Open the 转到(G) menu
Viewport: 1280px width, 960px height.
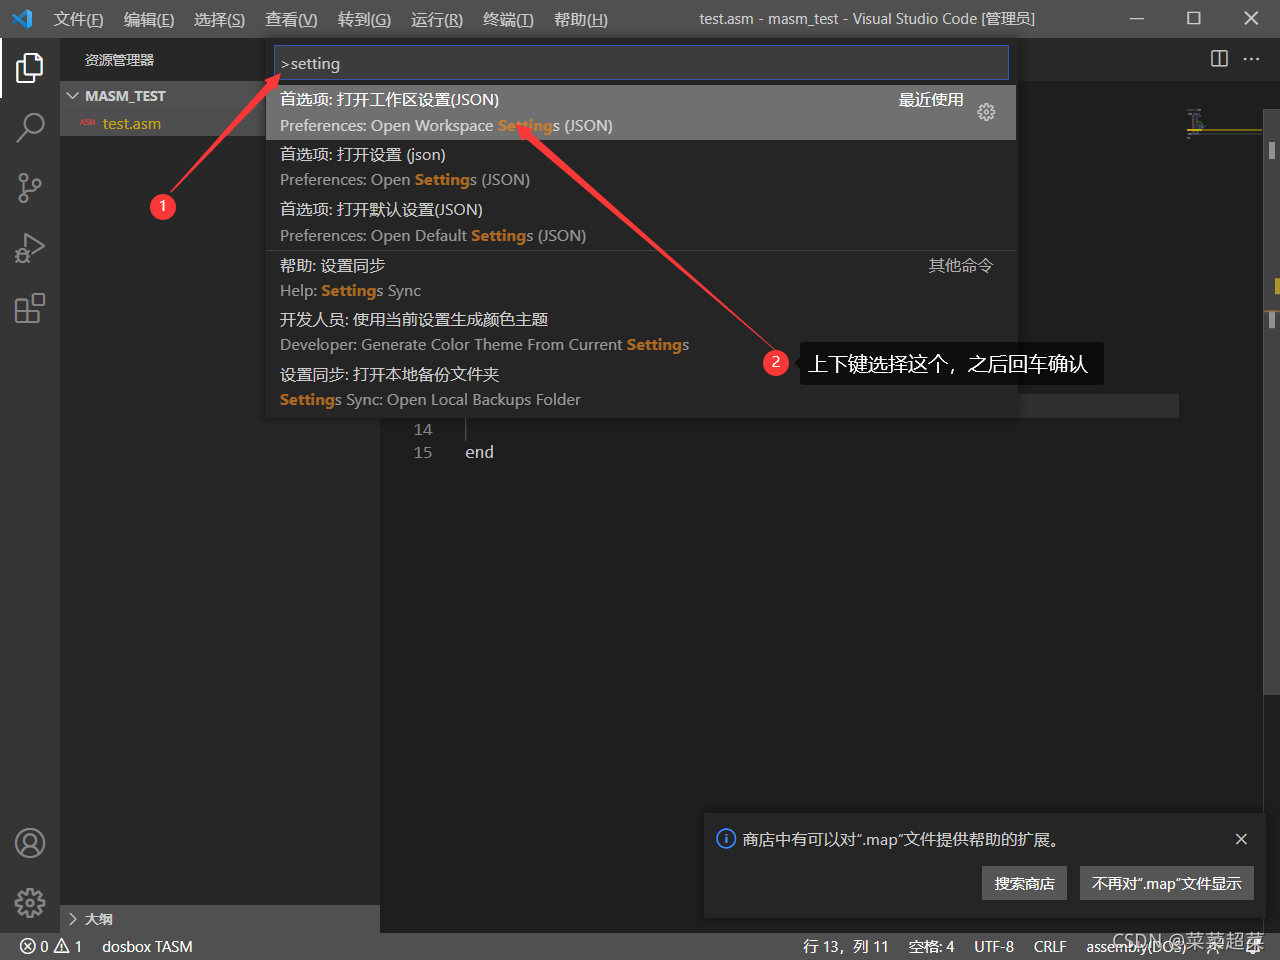pyautogui.click(x=364, y=19)
